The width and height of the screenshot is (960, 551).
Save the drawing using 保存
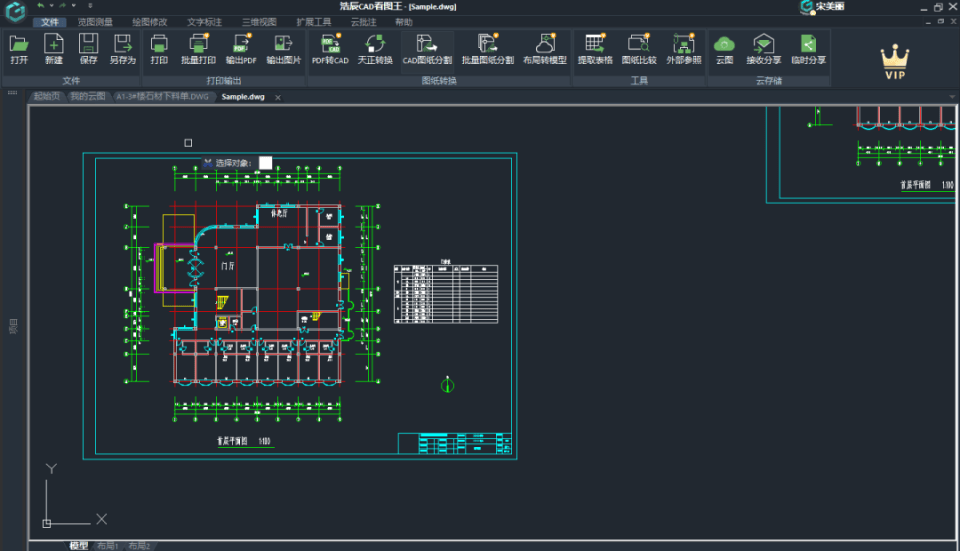tap(88, 49)
